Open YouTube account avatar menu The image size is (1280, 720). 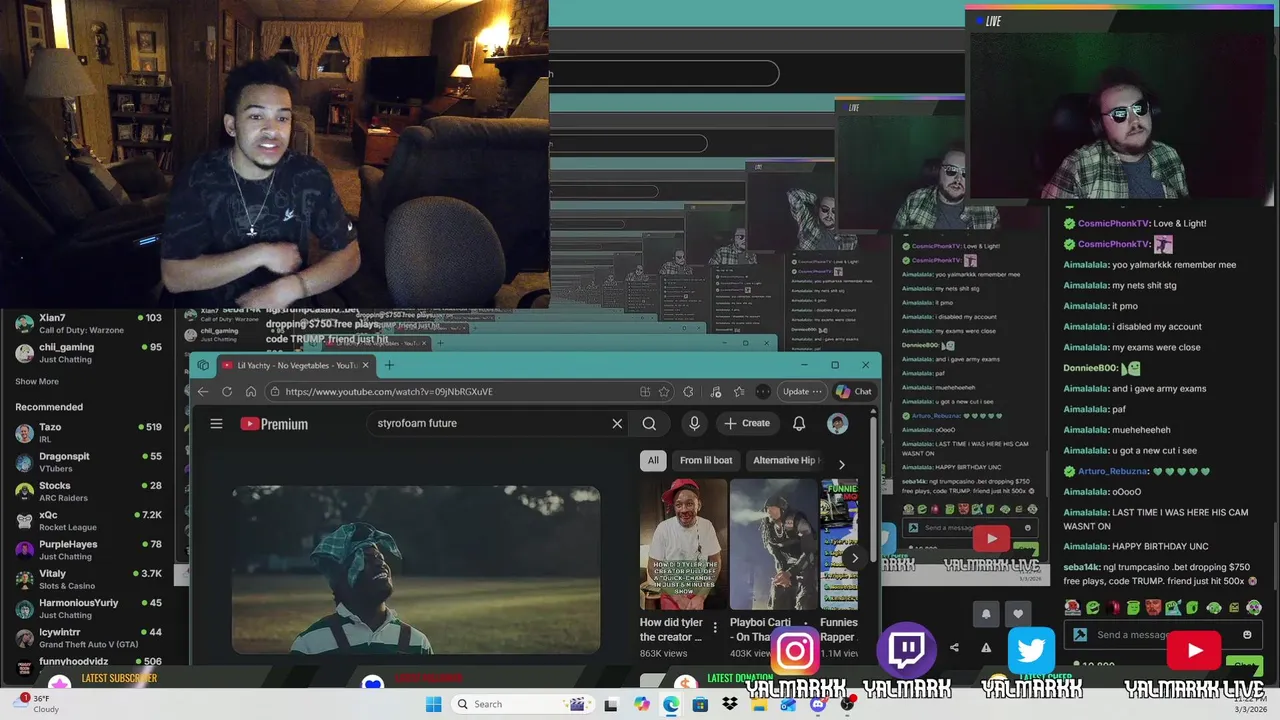(838, 424)
